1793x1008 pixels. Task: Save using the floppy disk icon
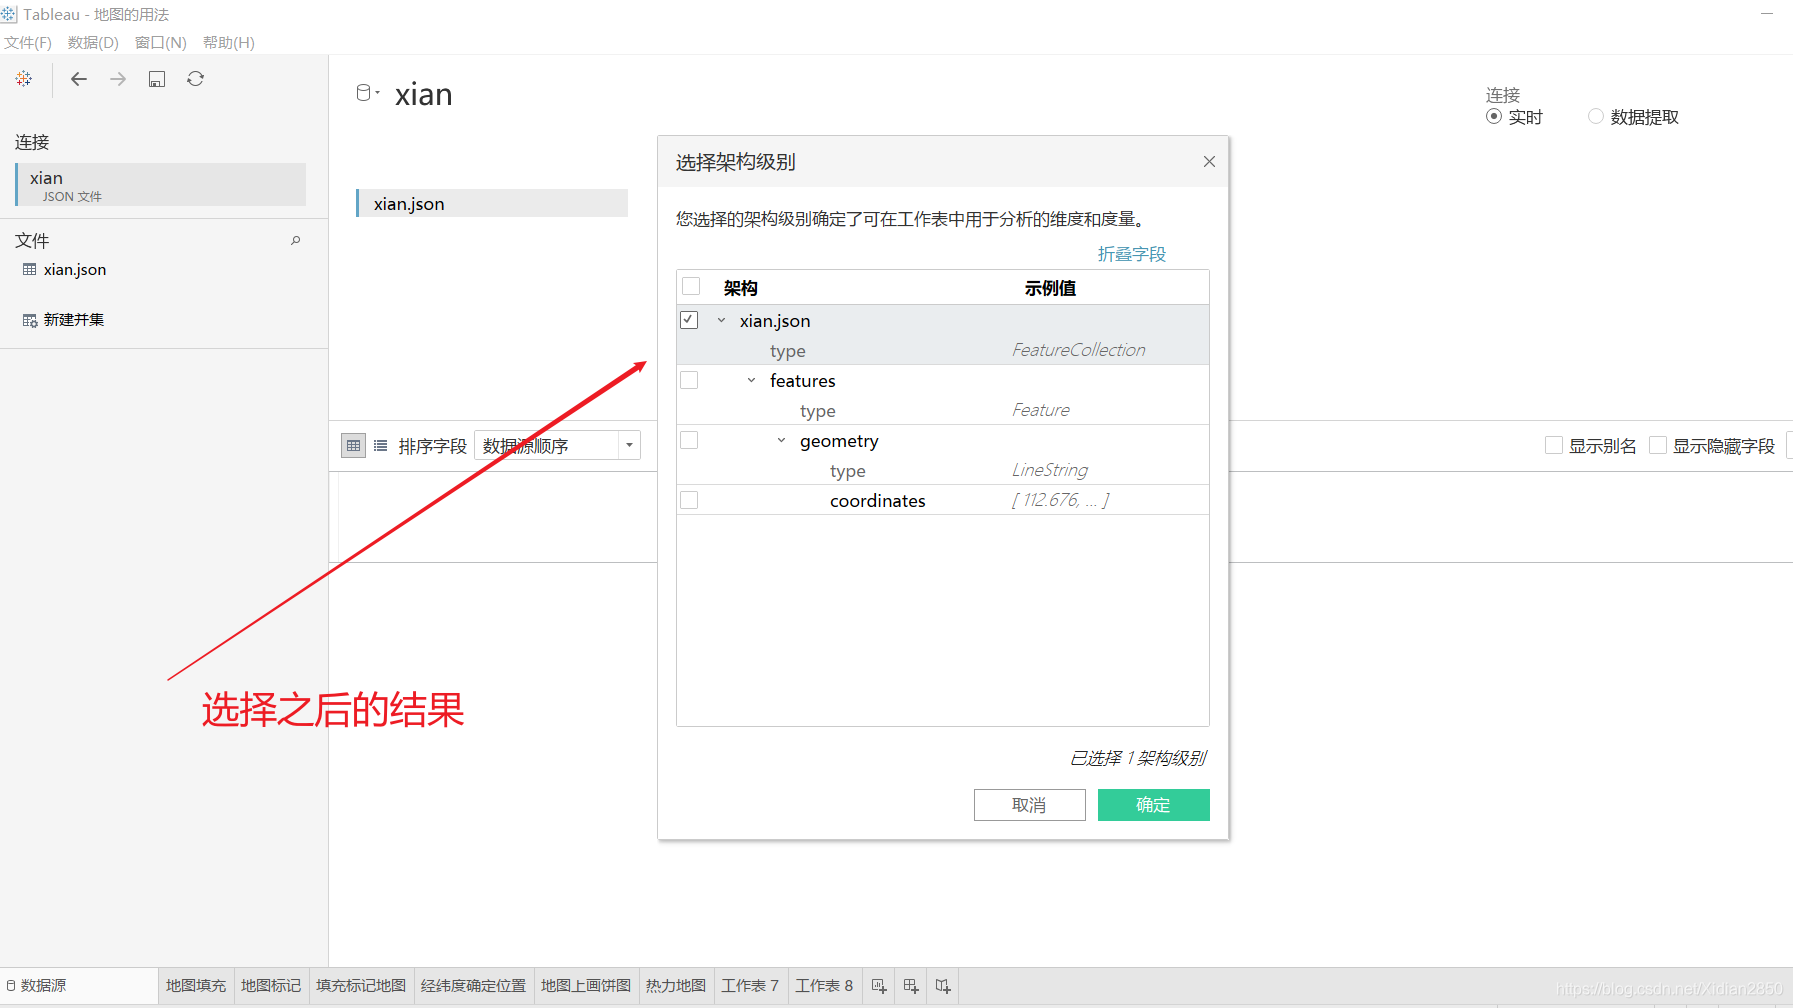pyautogui.click(x=157, y=79)
